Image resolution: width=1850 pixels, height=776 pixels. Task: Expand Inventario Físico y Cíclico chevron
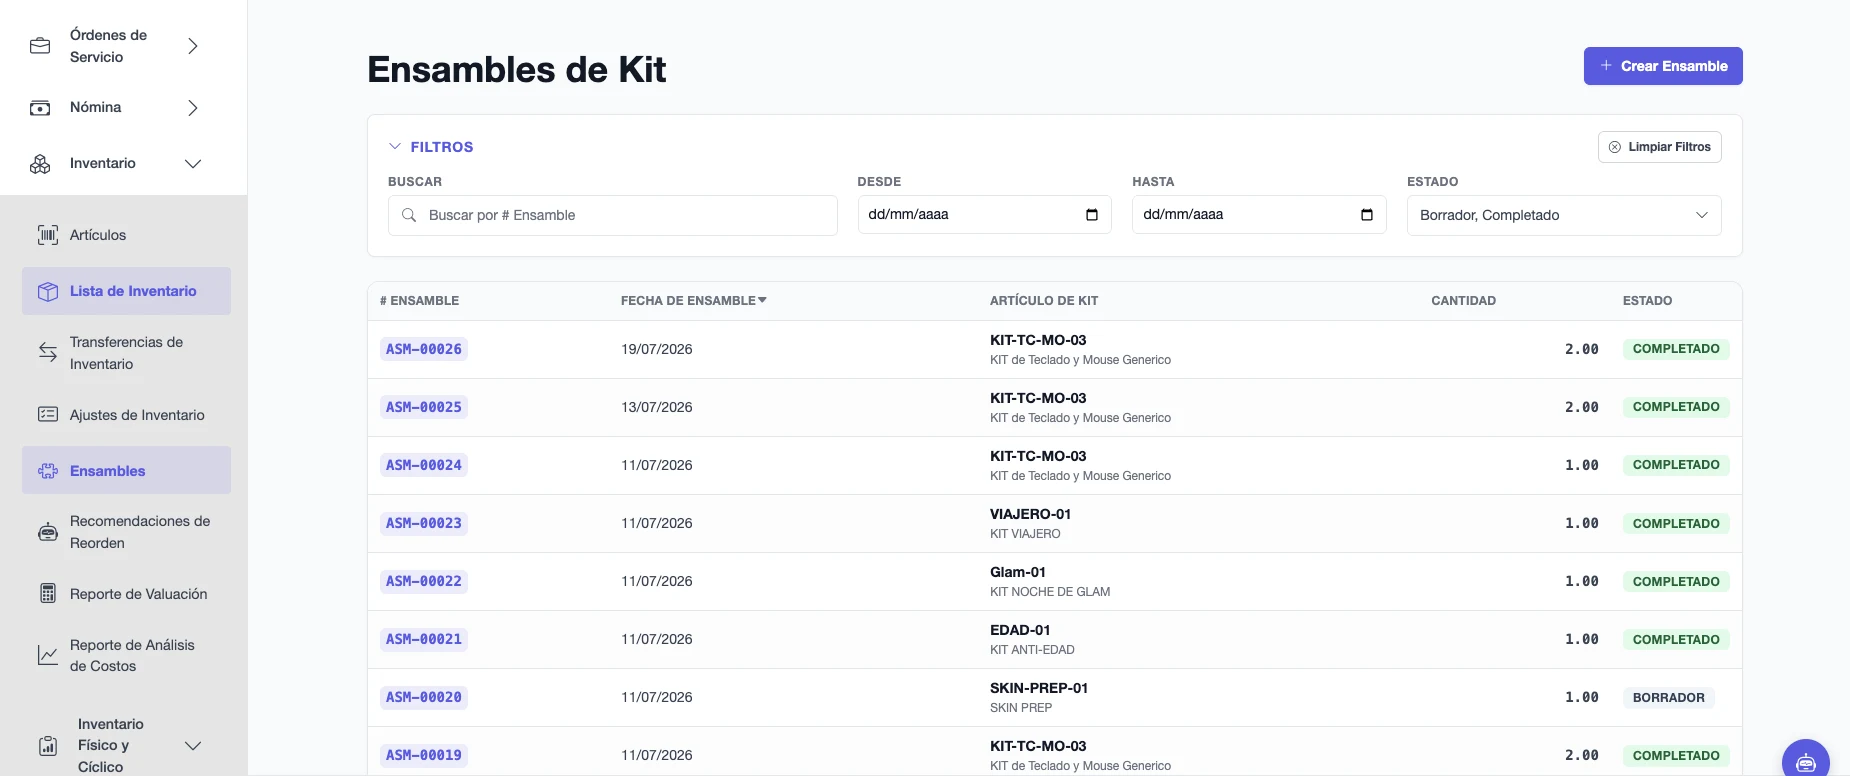(x=193, y=746)
